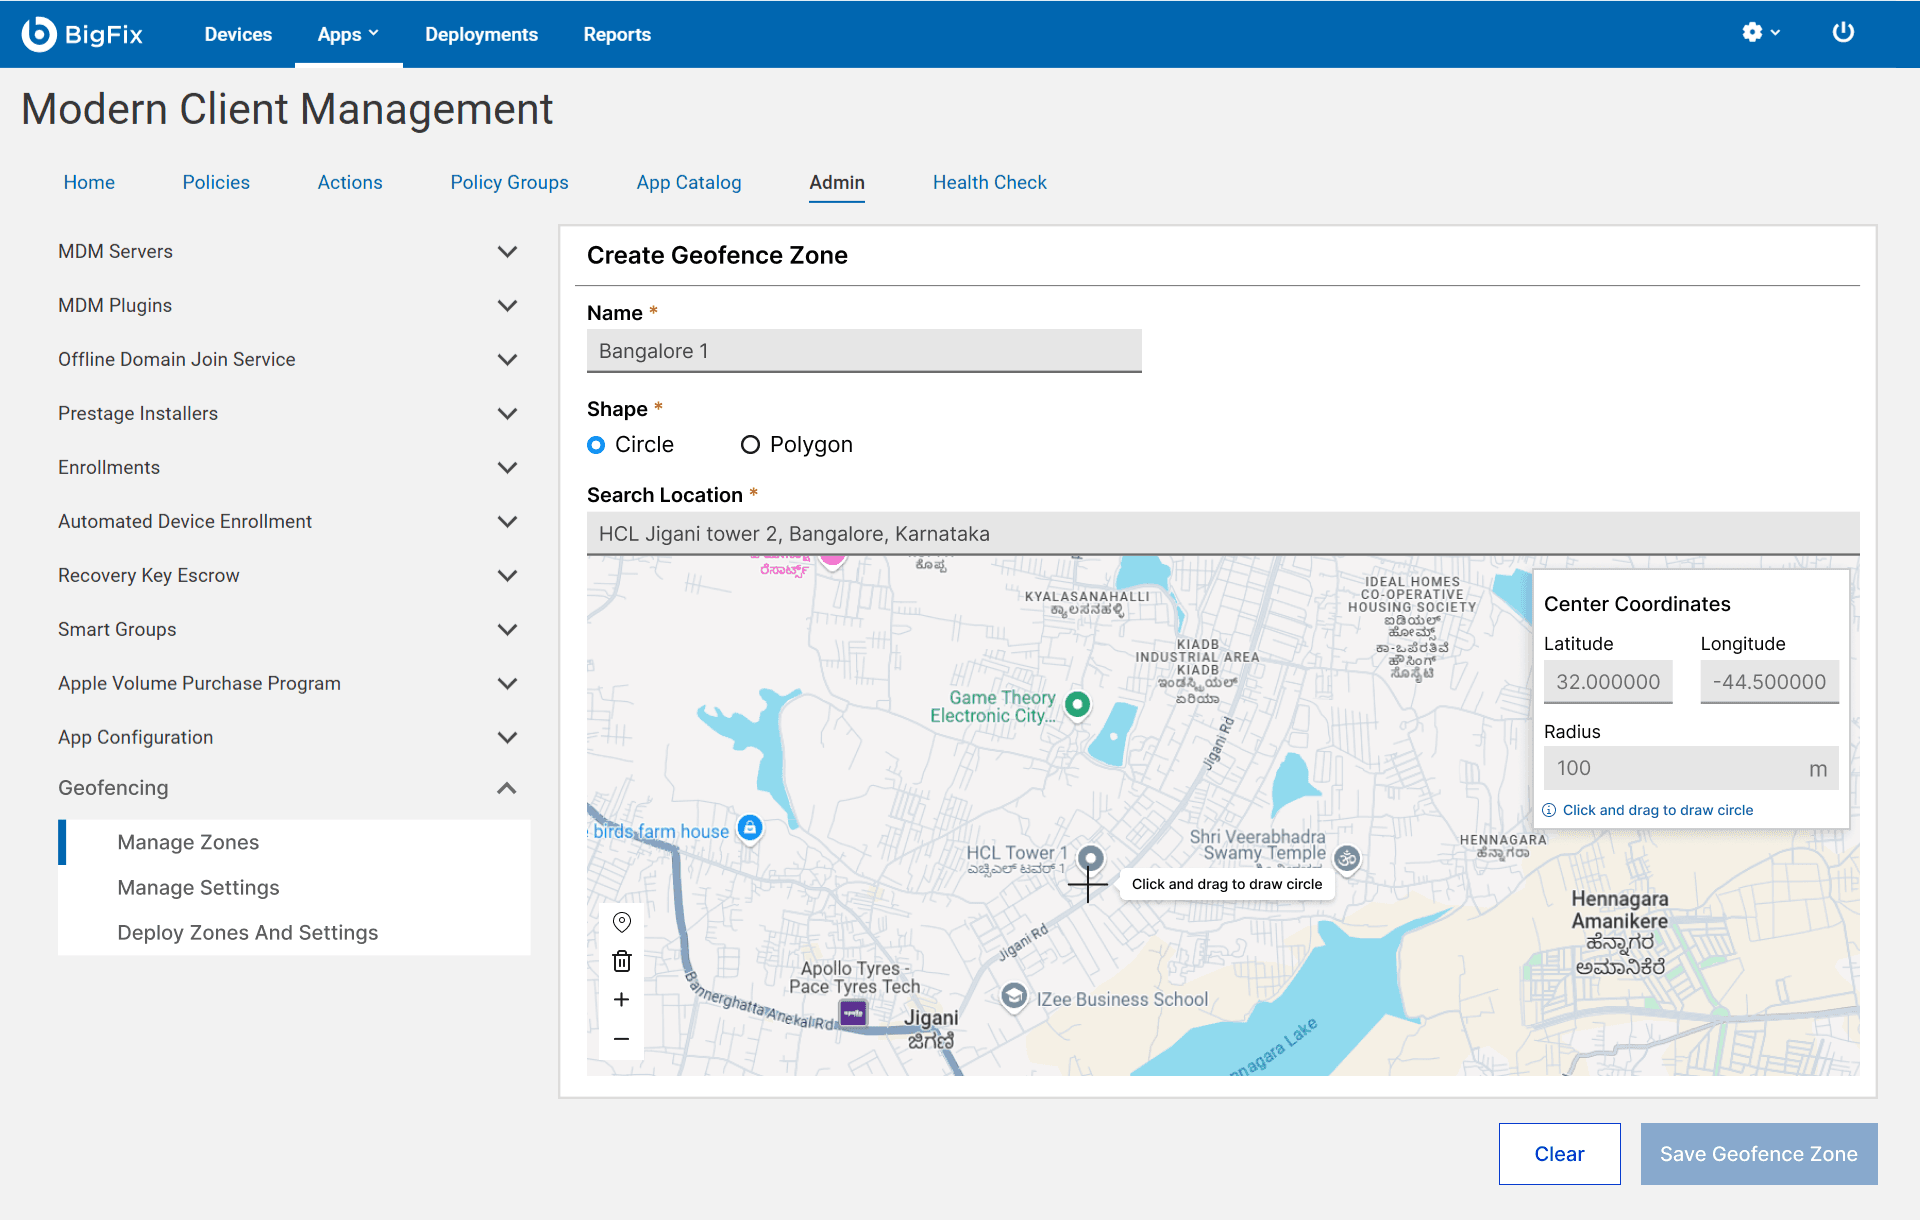The width and height of the screenshot is (1920, 1220).
Task: Click the IZee Business School map marker
Action: pyautogui.click(x=1014, y=996)
